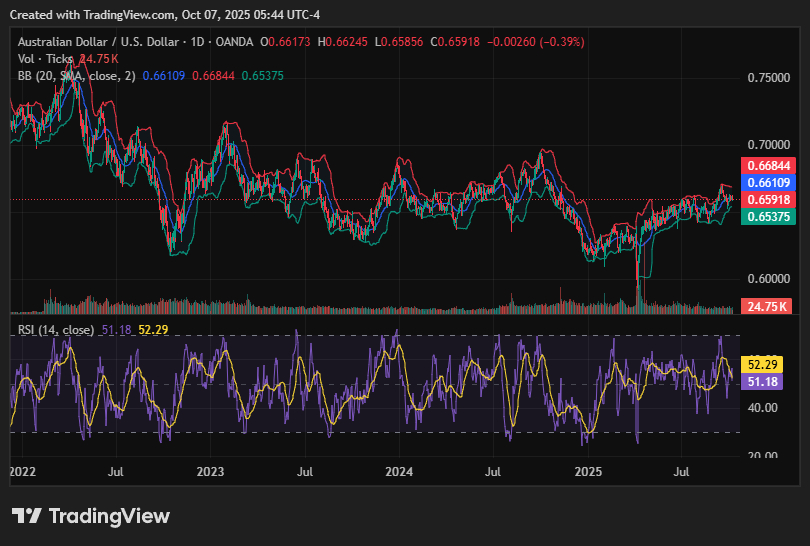Click Jul label between 2022 and 2023

pyautogui.click(x=116, y=470)
